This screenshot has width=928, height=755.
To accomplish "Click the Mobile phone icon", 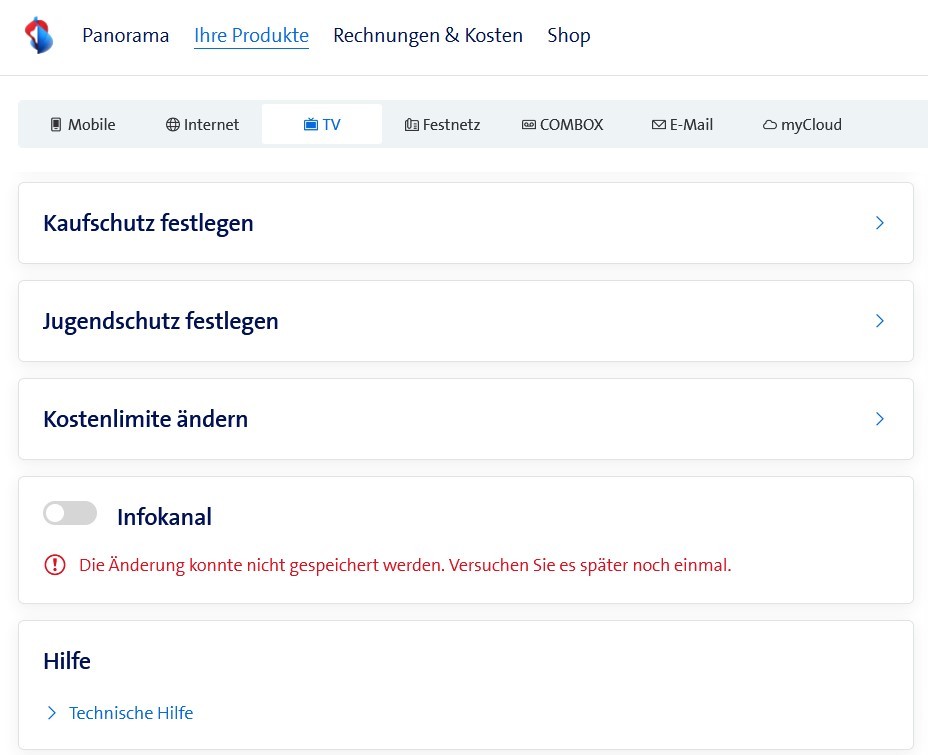I will (56, 125).
